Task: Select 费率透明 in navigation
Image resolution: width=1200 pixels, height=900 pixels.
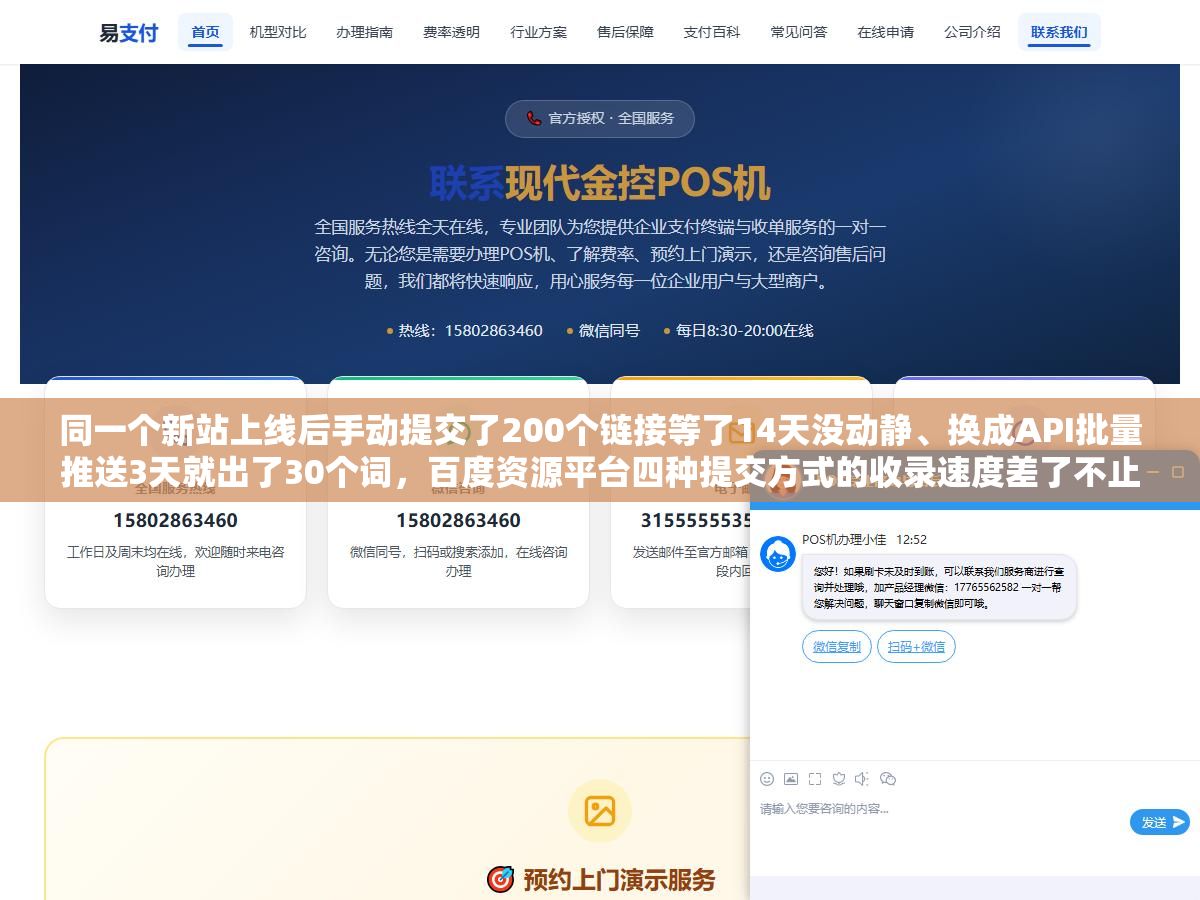Action: pos(452,32)
